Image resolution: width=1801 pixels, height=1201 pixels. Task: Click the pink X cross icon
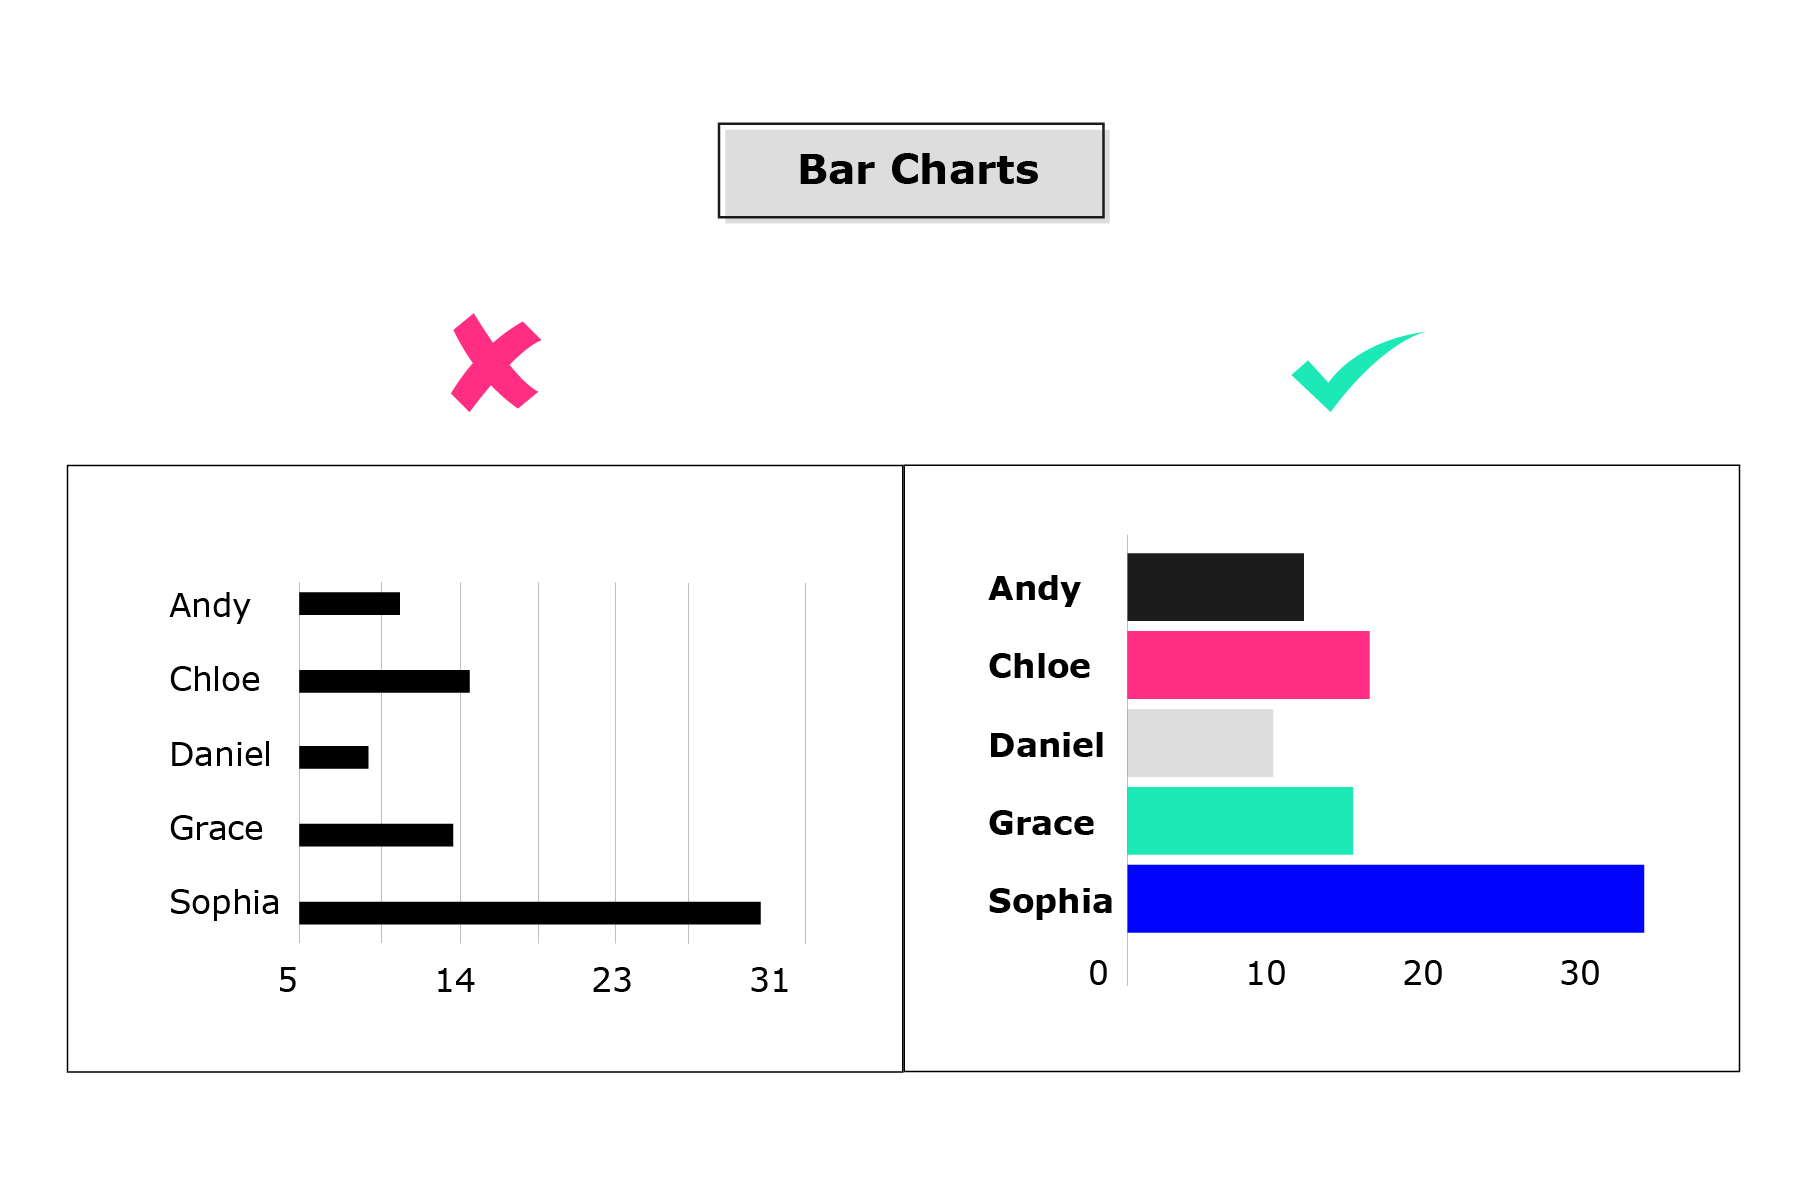(495, 362)
